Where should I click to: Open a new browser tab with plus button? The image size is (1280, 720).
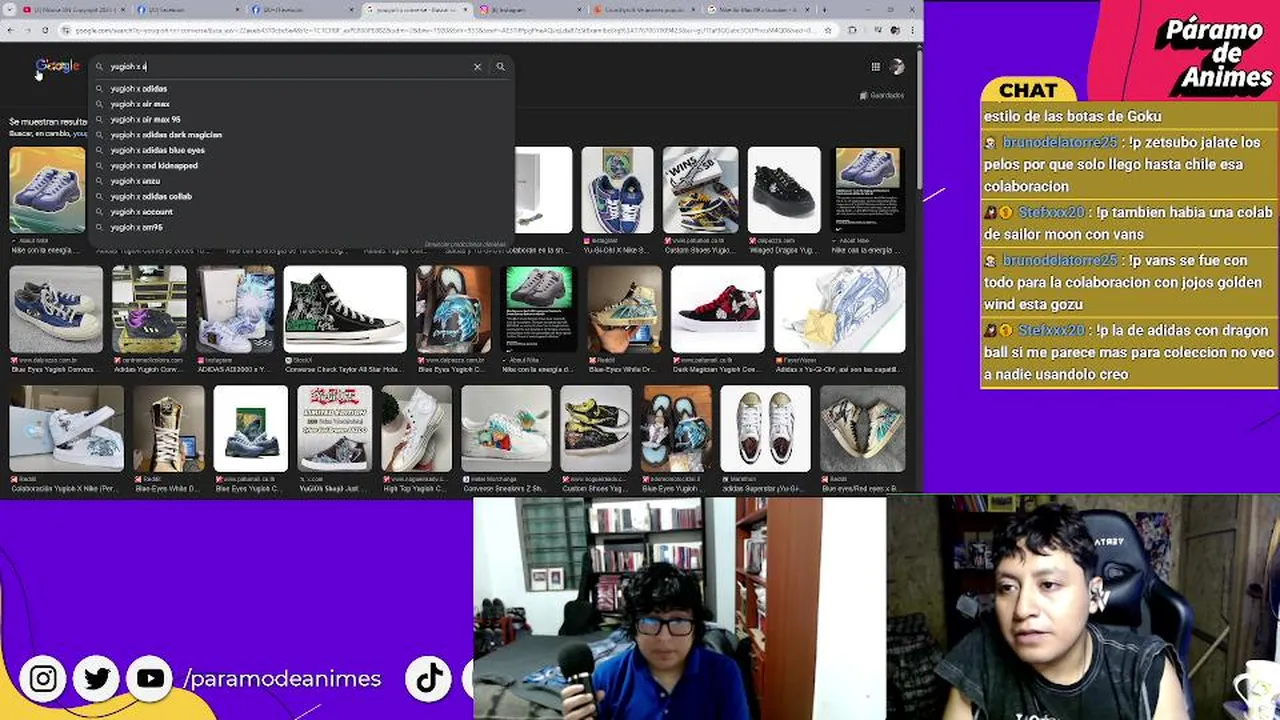tap(823, 10)
